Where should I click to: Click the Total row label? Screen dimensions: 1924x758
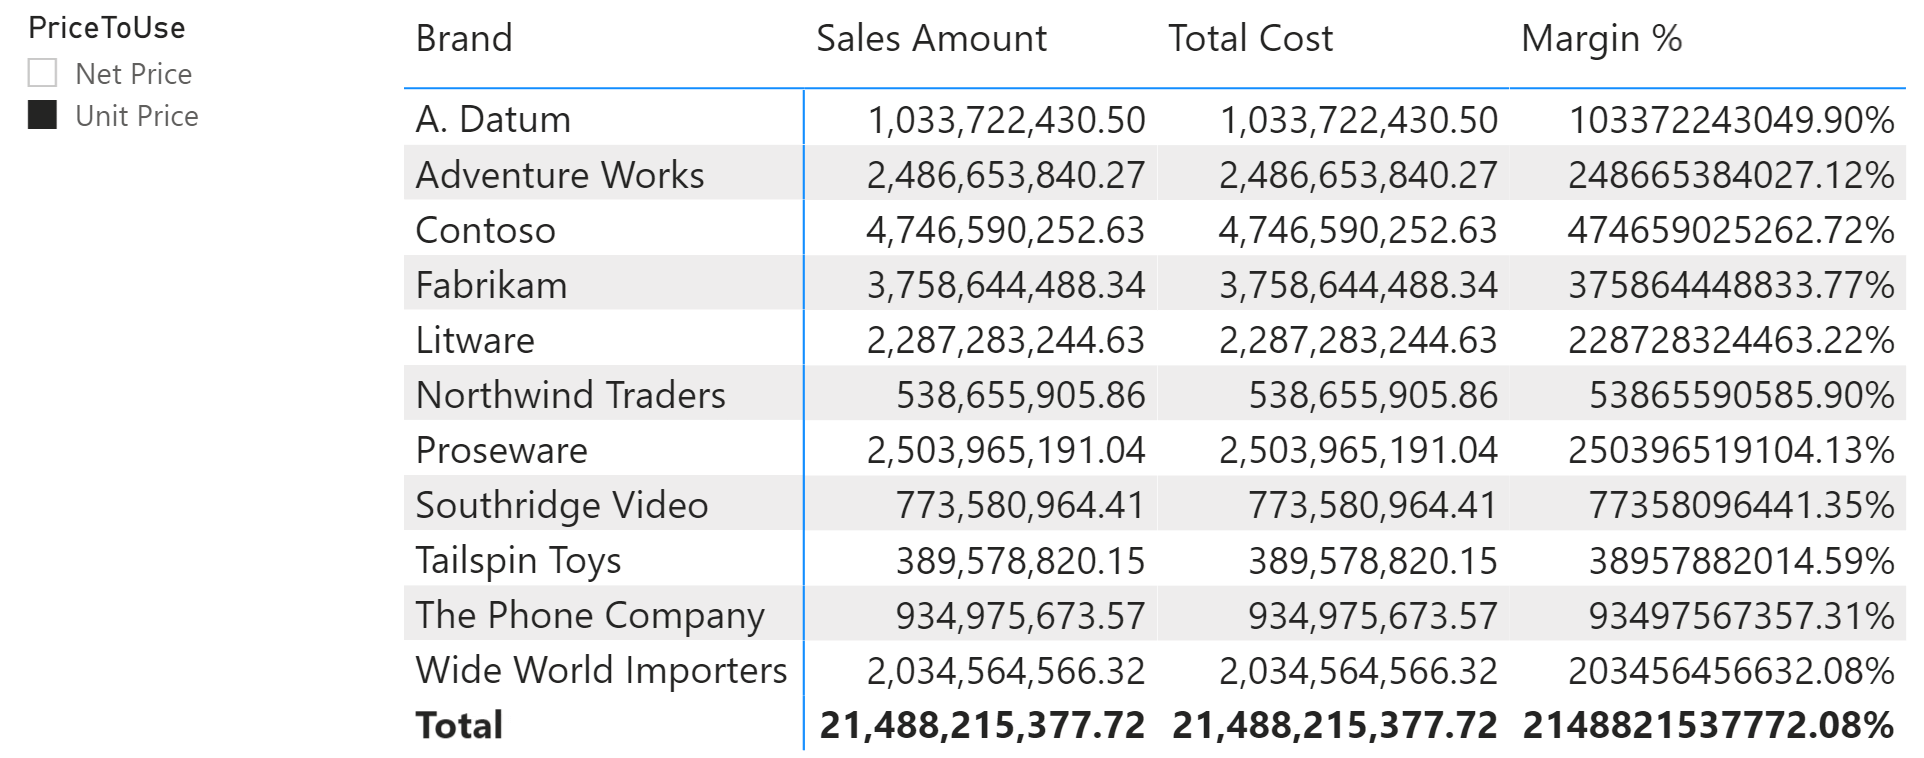click(x=459, y=725)
